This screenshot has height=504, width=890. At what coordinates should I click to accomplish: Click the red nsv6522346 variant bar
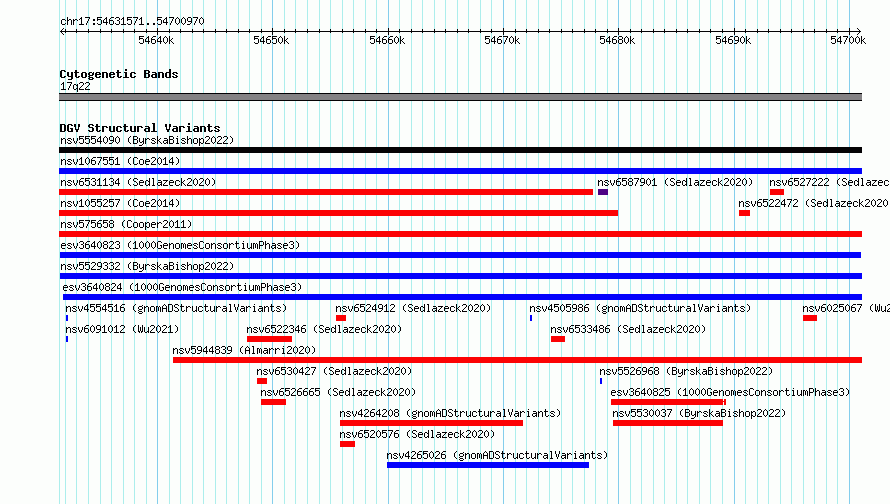click(270, 339)
